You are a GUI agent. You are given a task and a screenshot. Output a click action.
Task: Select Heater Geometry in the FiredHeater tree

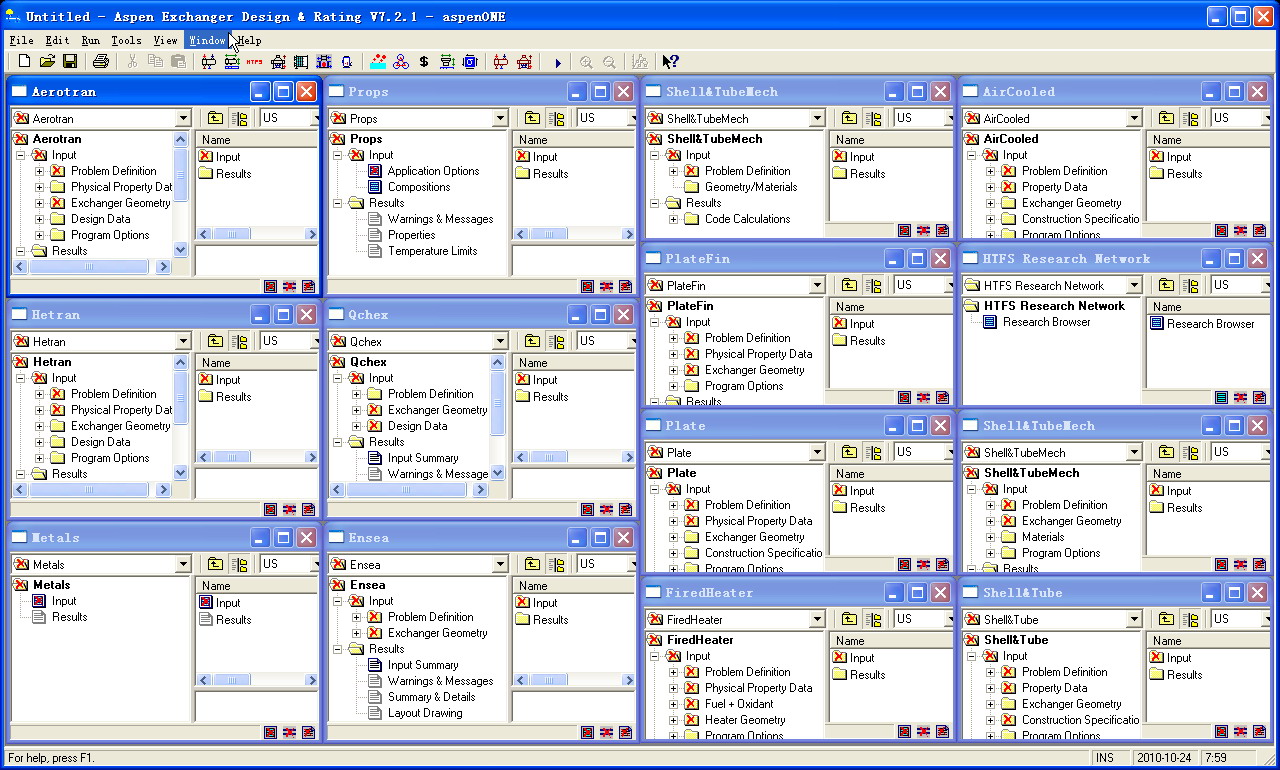(745, 720)
